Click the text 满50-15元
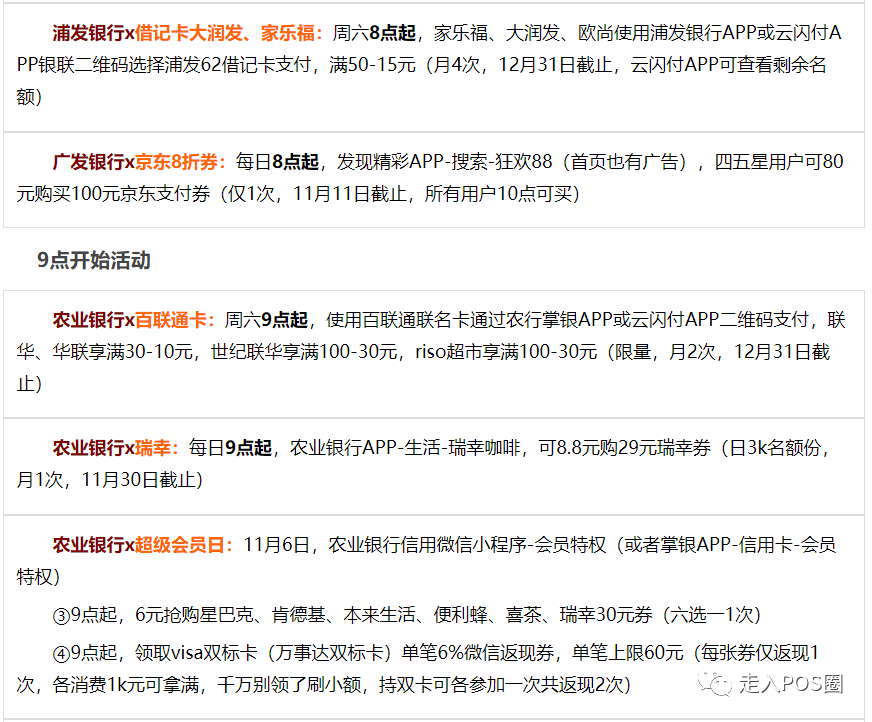This screenshot has height=722, width=872. point(372,65)
